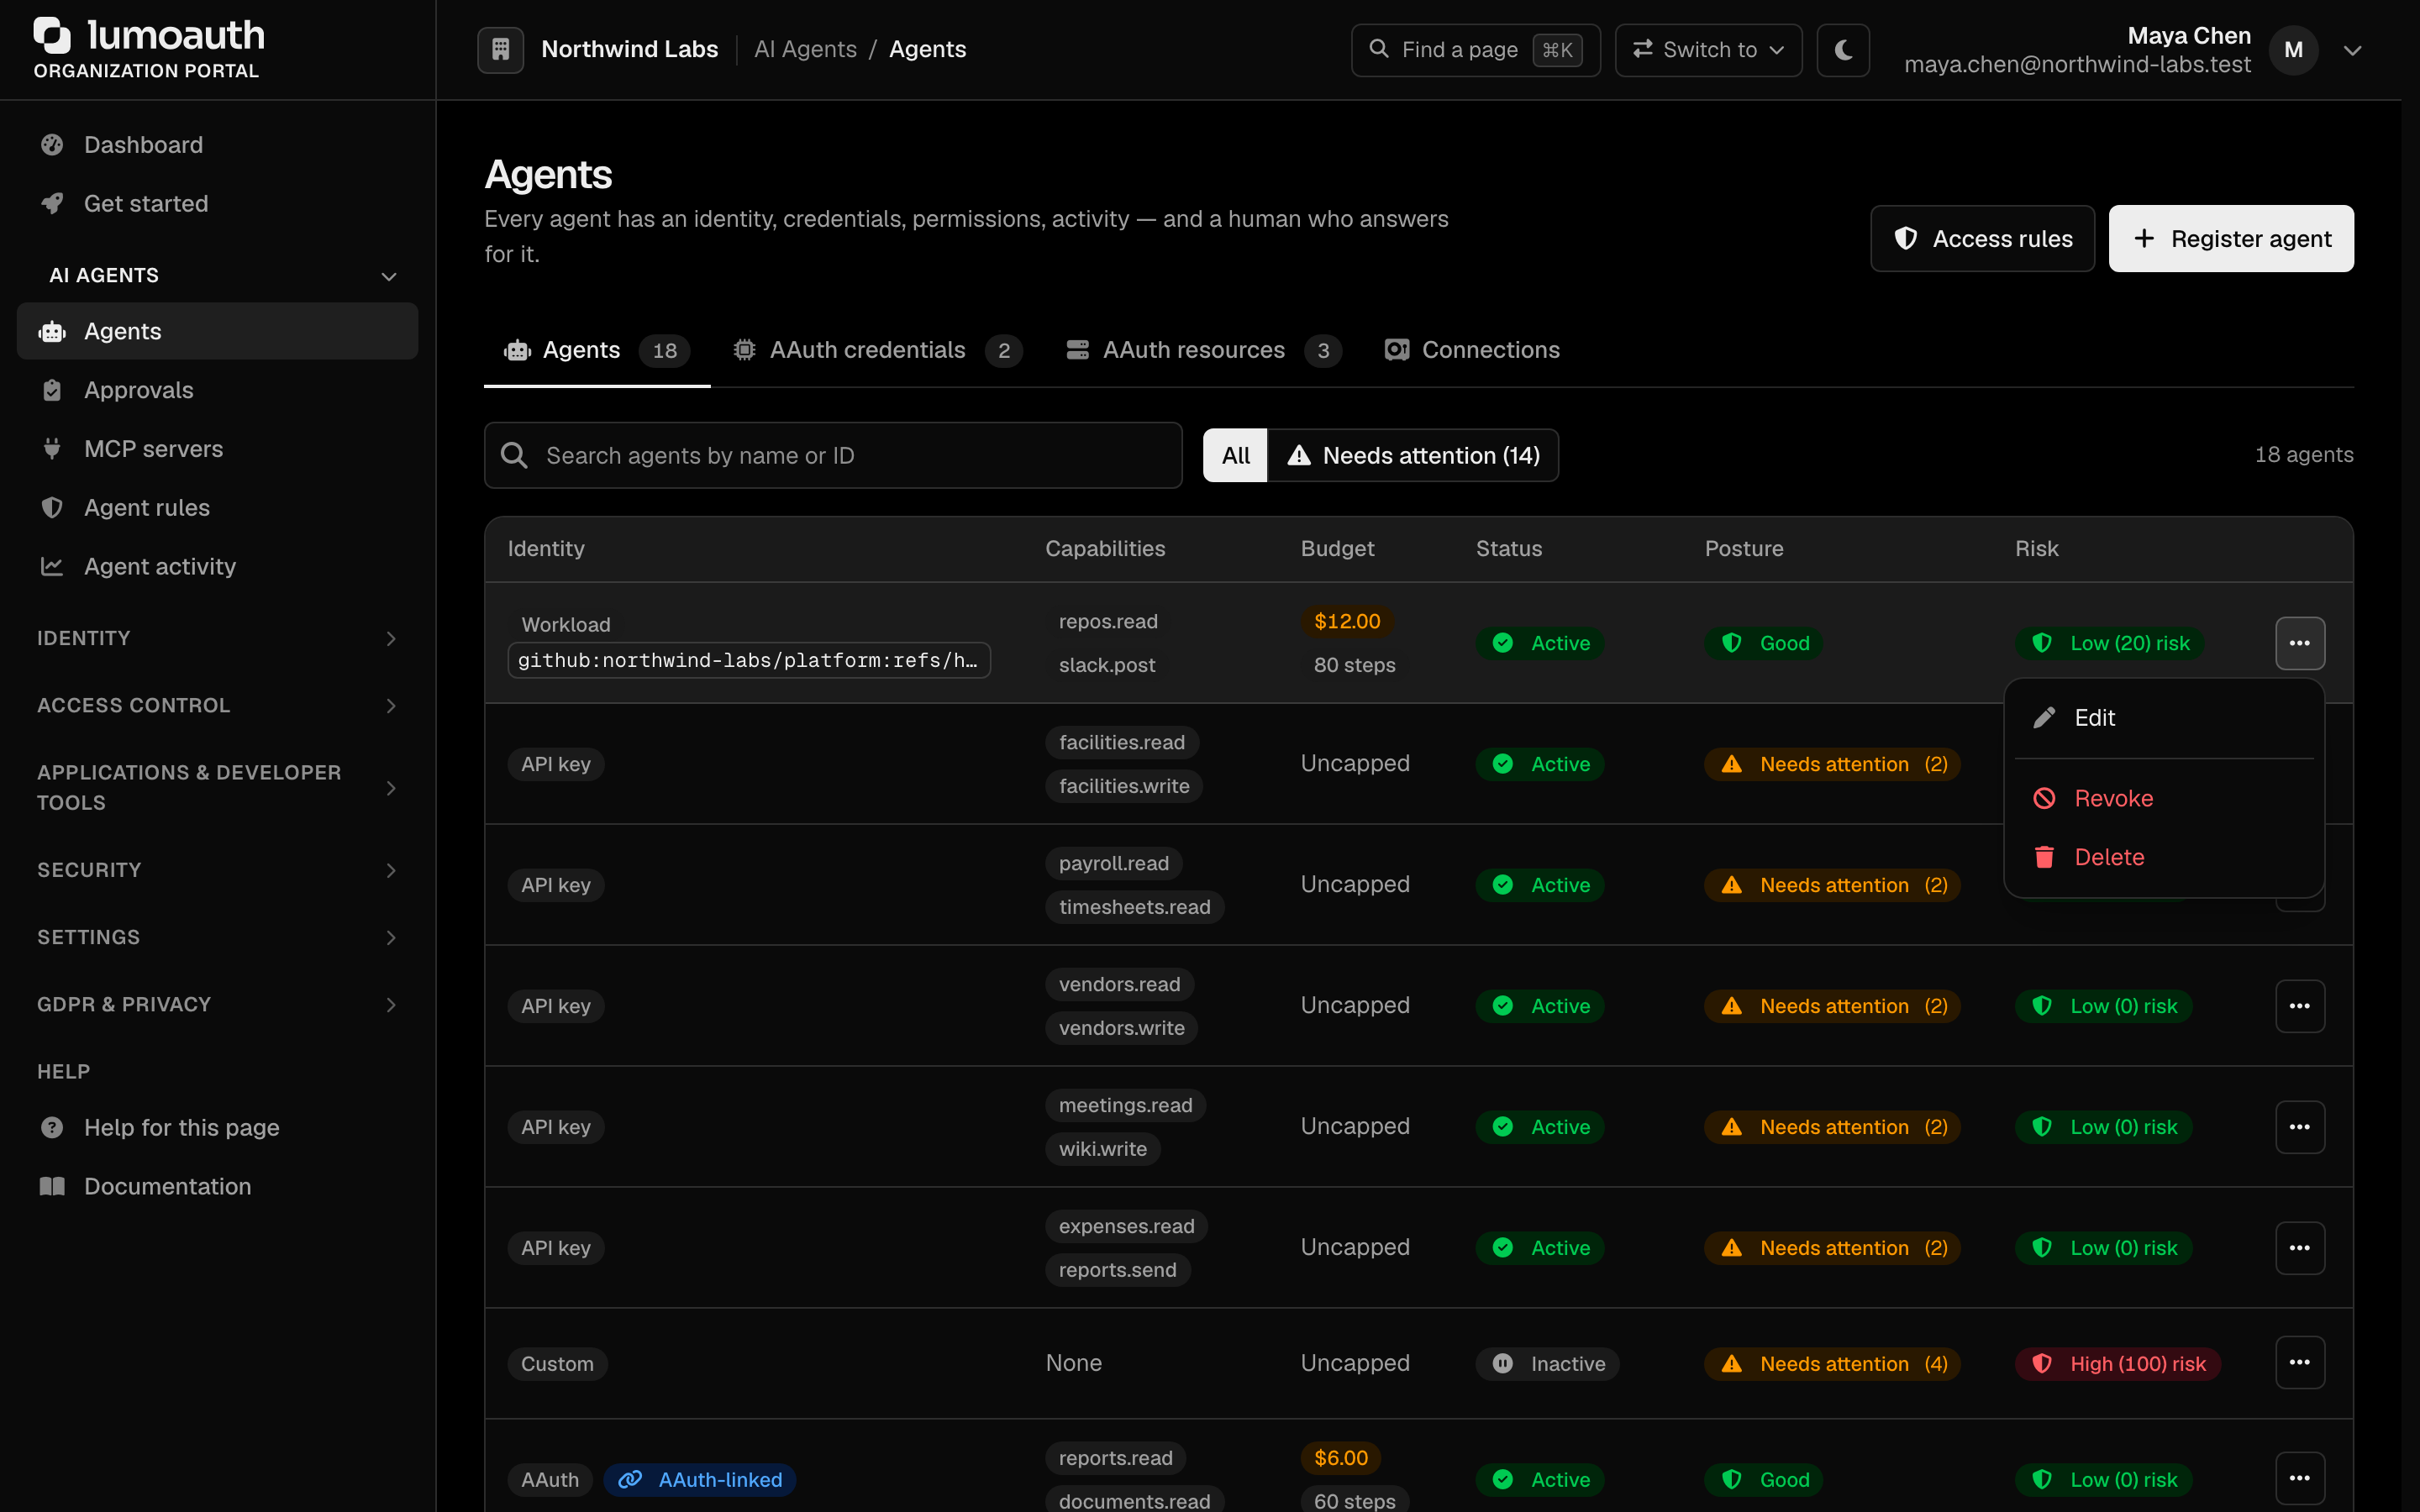Click the lumoauth logo icon
The image size is (2420, 1512).
click(x=52, y=35)
